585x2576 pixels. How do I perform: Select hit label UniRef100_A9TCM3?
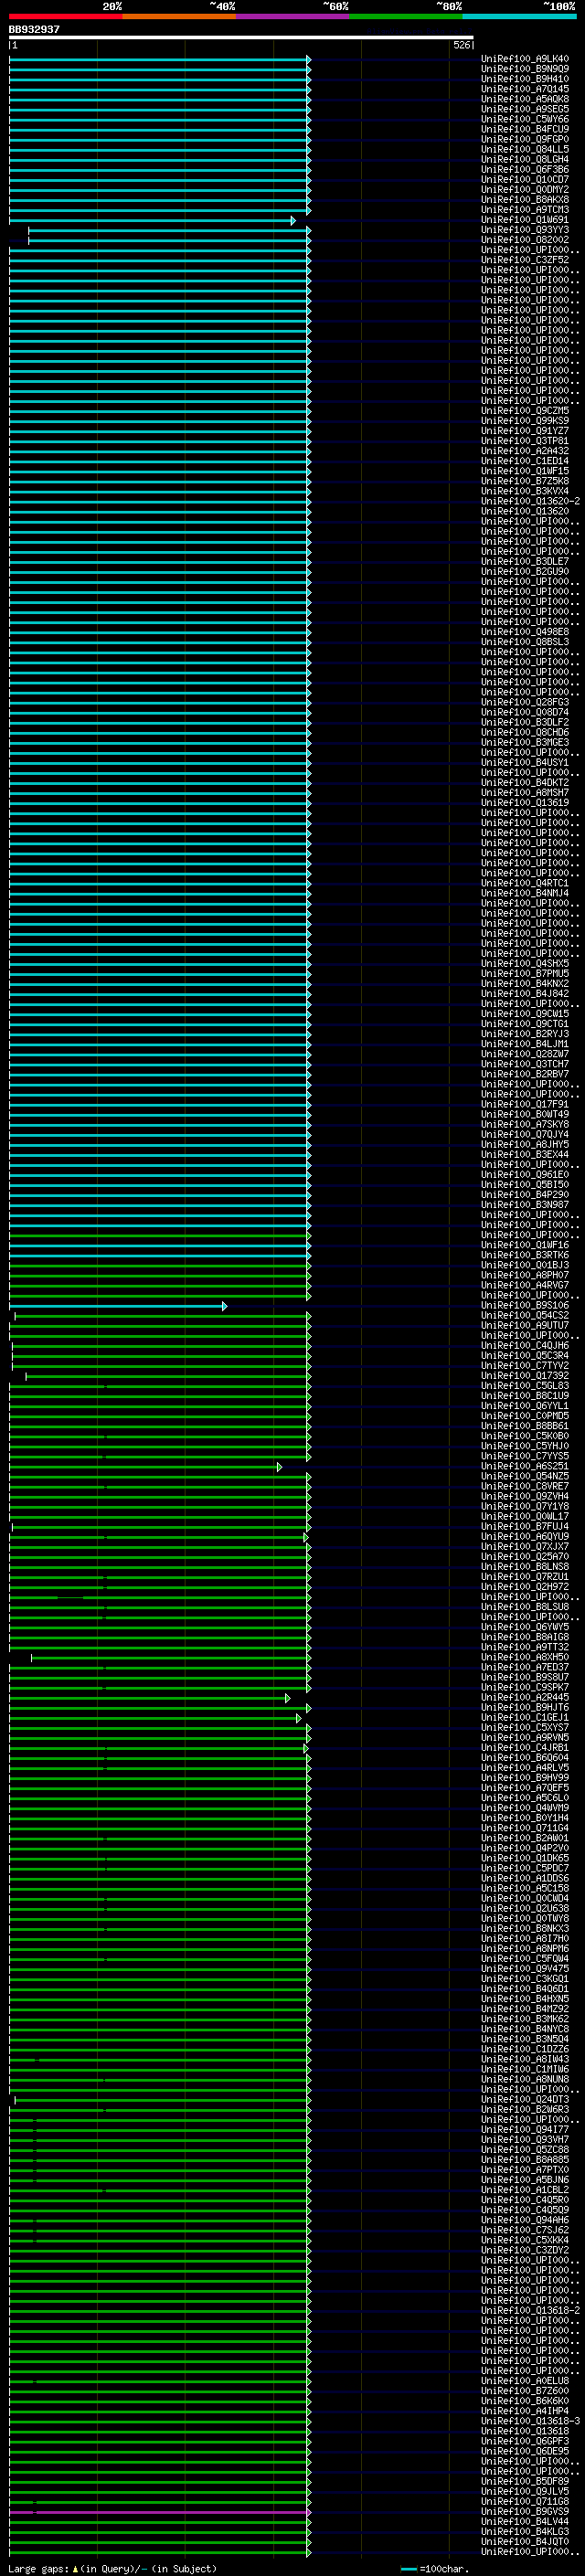point(525,209)
